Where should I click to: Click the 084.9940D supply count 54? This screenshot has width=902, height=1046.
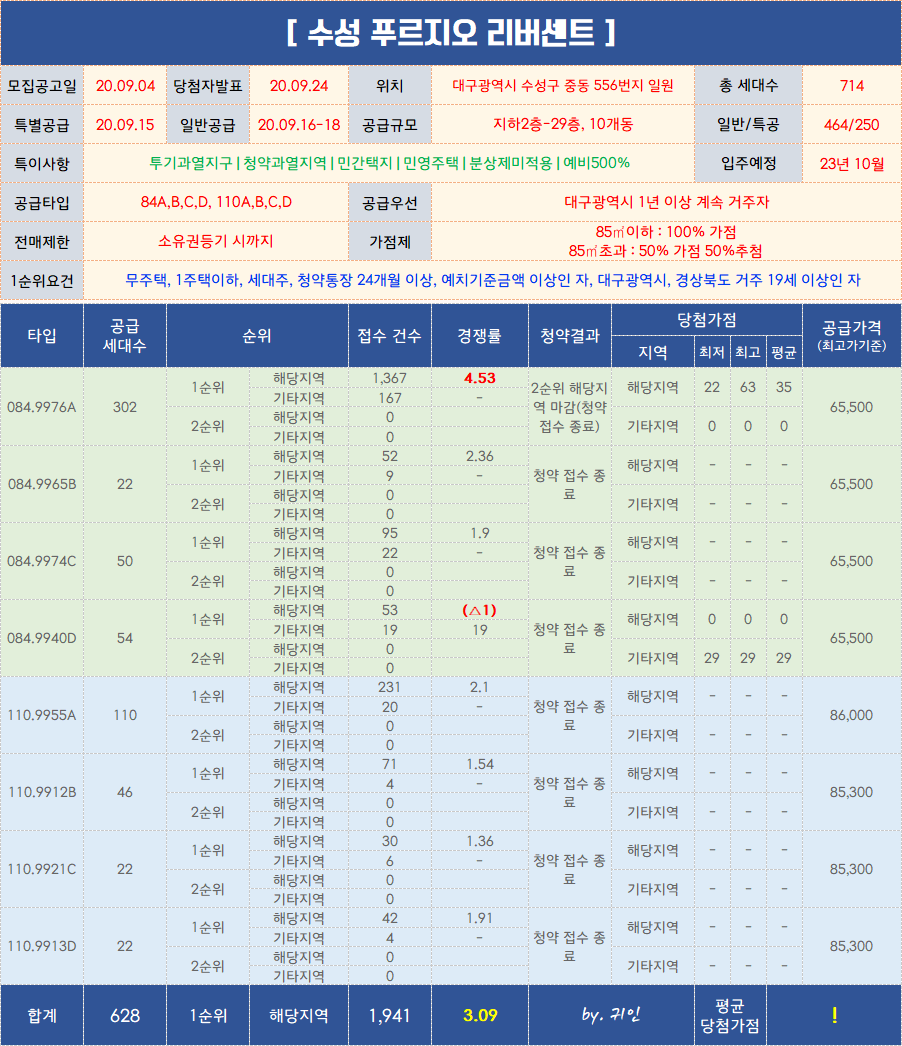click(x=125, y=638)
